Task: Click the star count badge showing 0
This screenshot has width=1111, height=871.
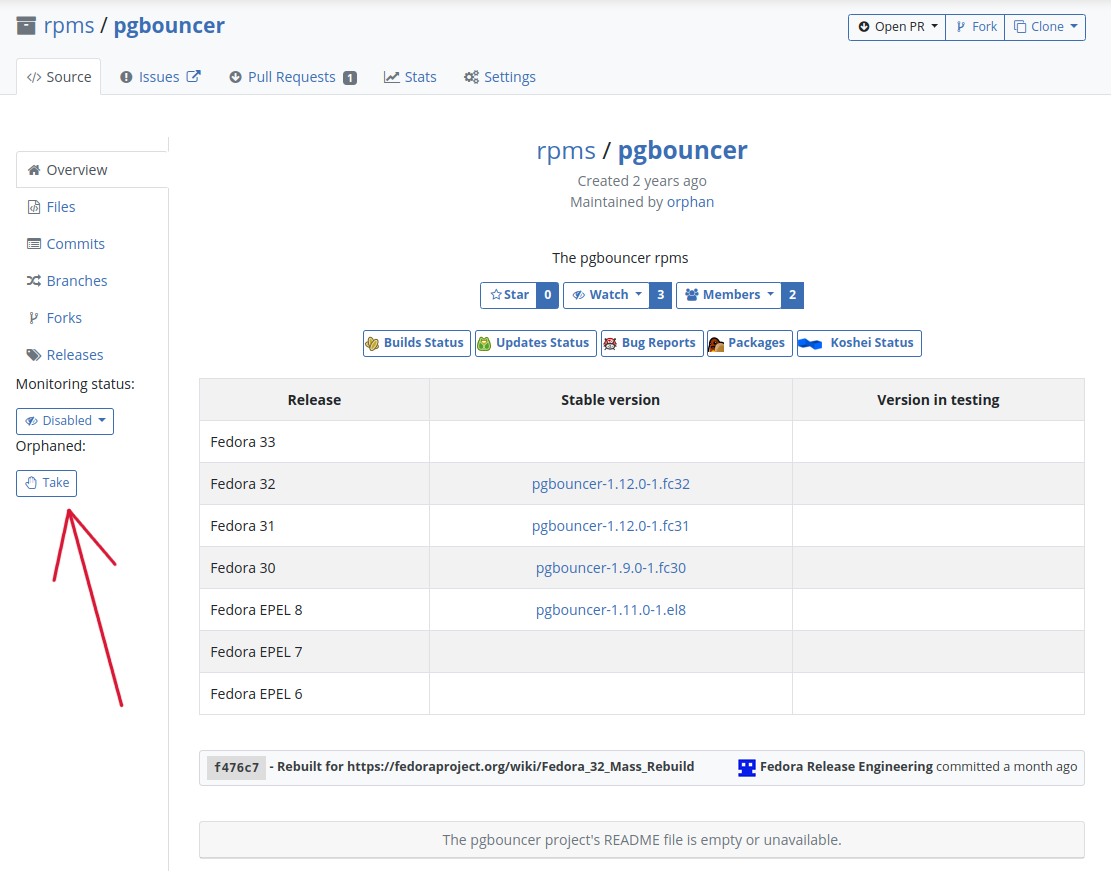Action: tap(548, 295)
